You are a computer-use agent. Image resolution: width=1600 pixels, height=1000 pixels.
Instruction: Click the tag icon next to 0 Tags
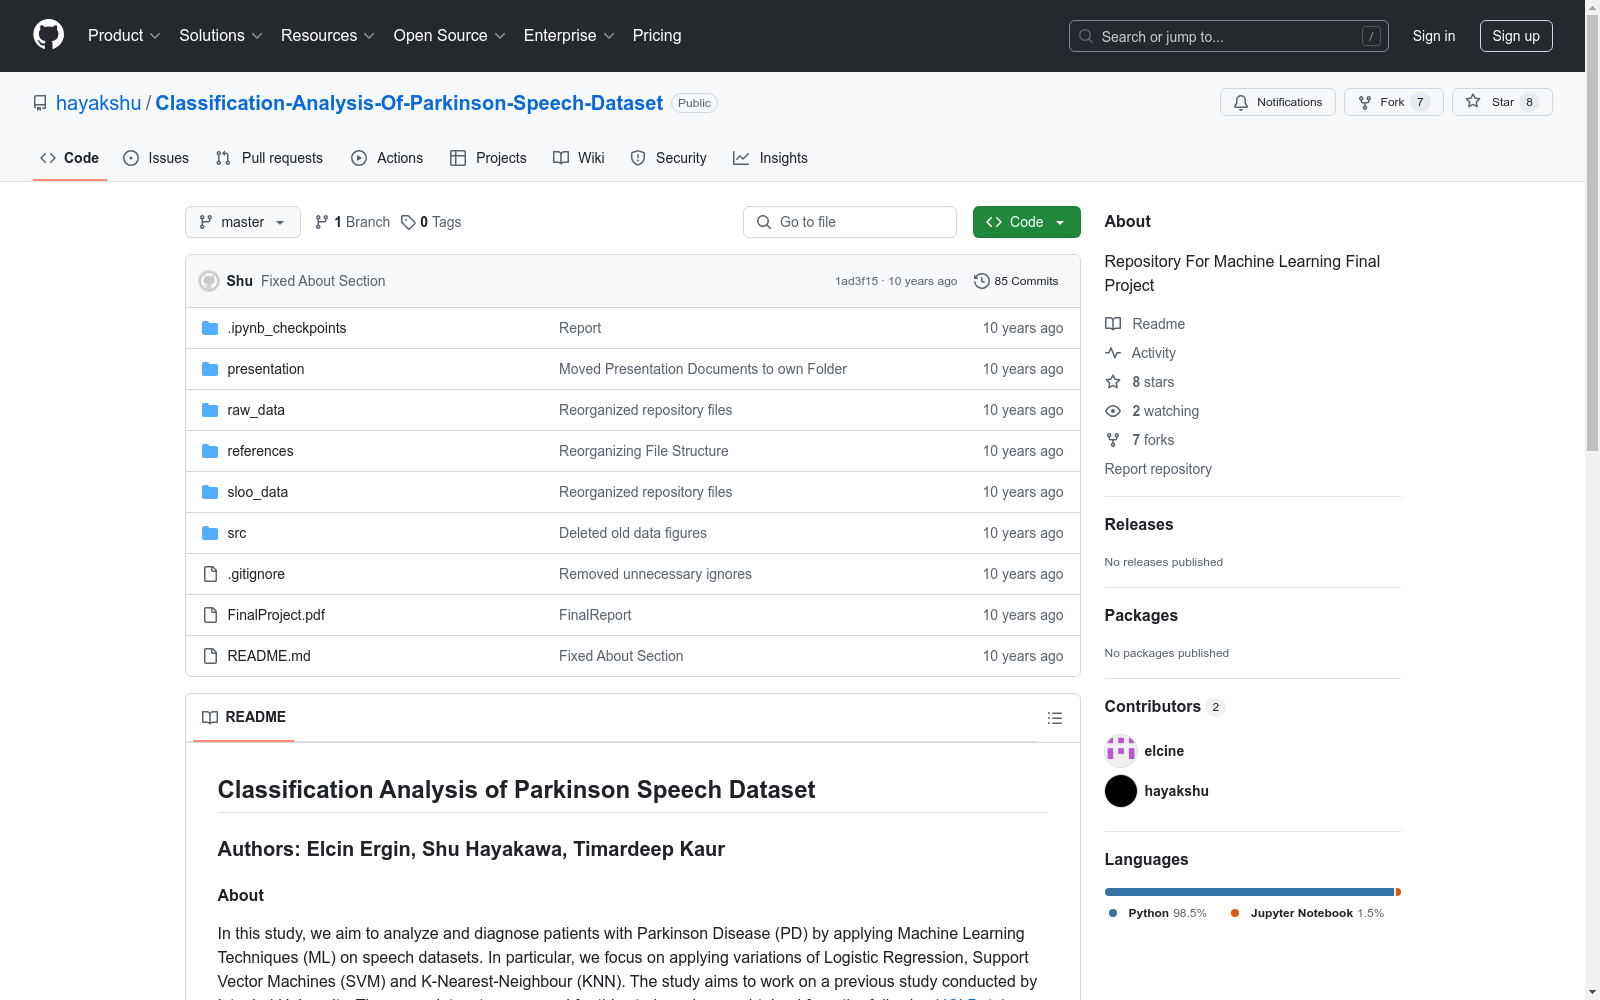(x=408, y=222)
